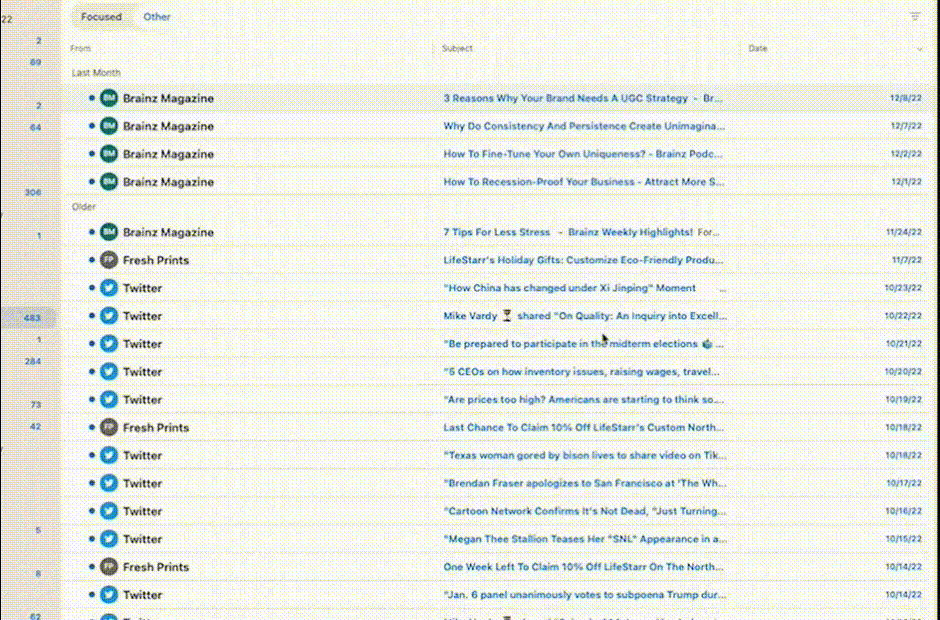The width and height of the screenshot is (940, 620).
Task: Click Twitter bird icon on 10/19/22 email
Action: click(109, 399)
